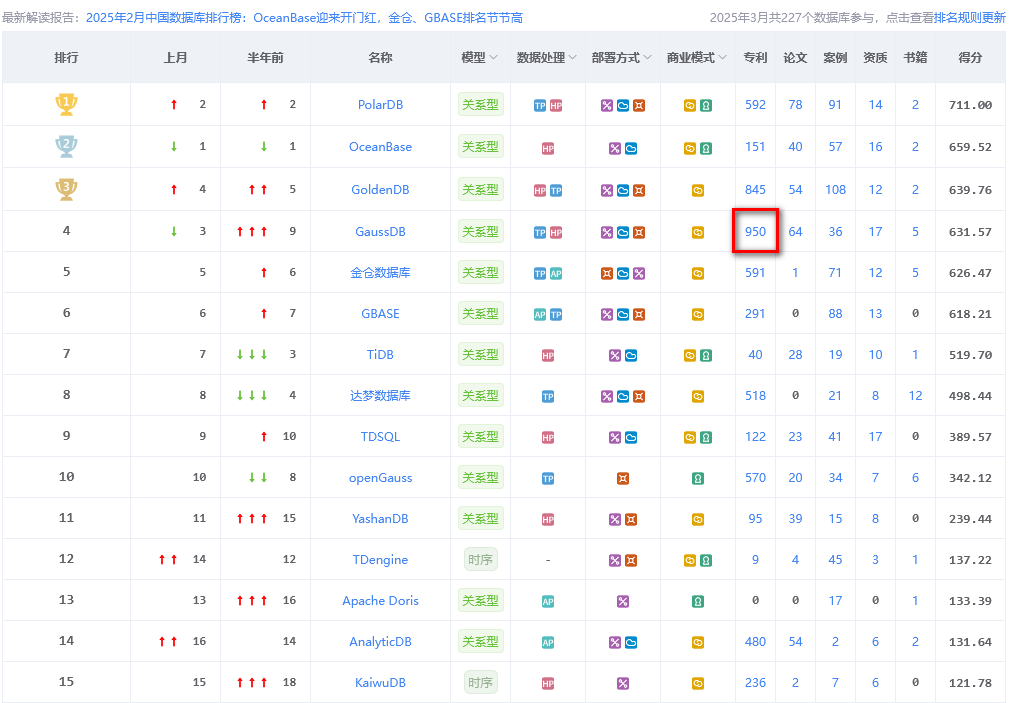The image size is (1015, 703).
Task: Click the 论文 column header
Action: [x=795, y=58]
